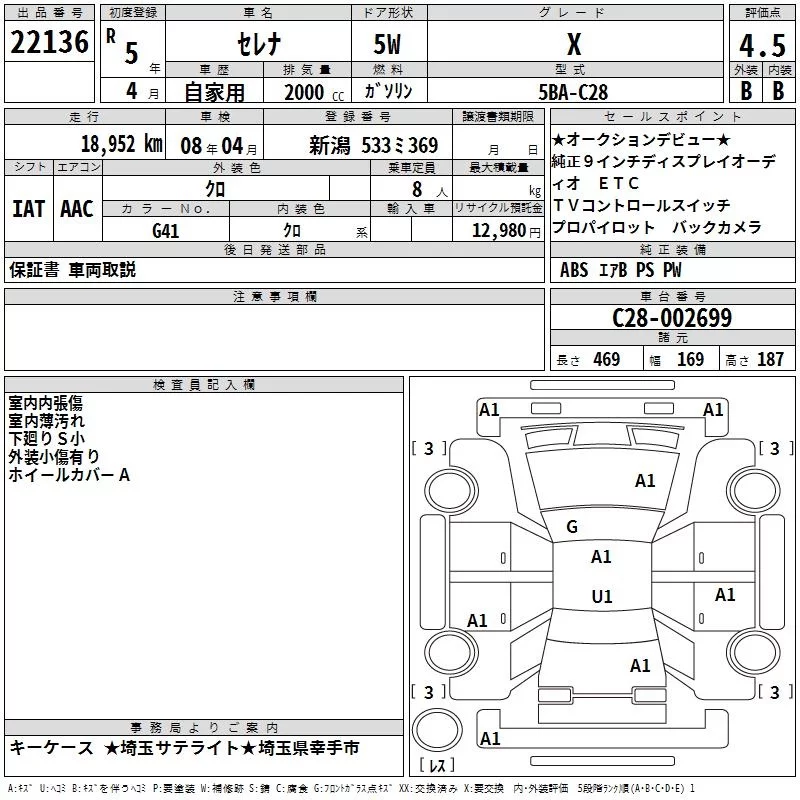Click sales point ★オークションデビュー★
800x800 pixels.
641,139
